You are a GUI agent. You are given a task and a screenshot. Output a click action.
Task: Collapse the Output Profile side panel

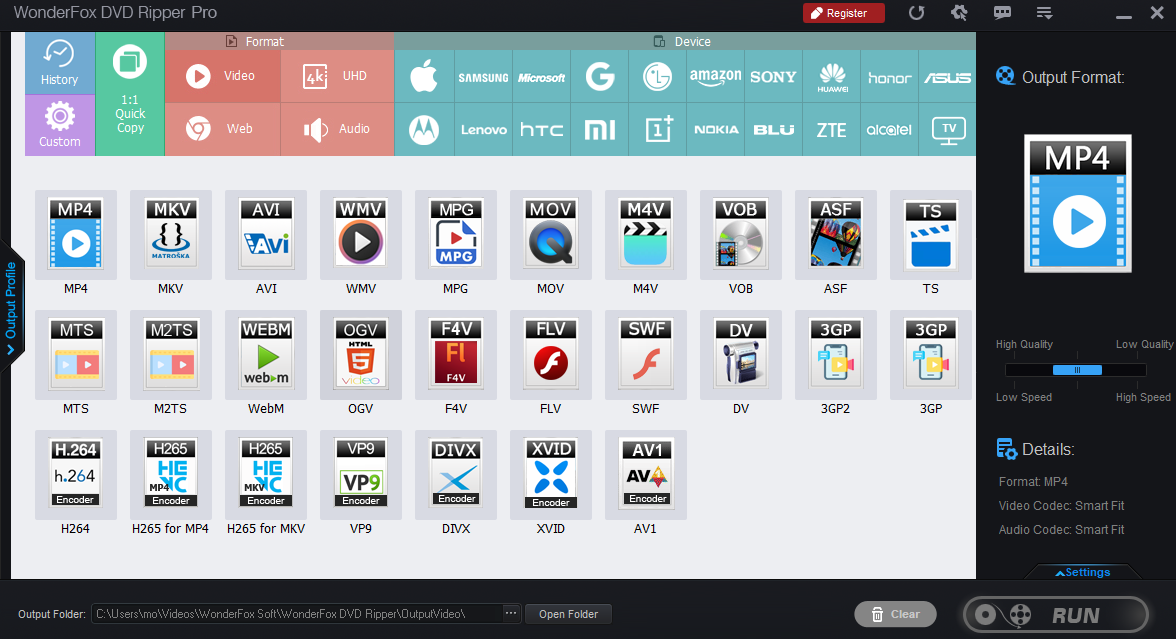click(11, 307)
